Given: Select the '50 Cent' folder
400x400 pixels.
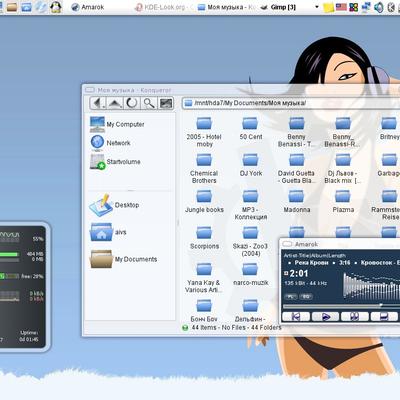Looking at the screenshot, I should point(251,129).
